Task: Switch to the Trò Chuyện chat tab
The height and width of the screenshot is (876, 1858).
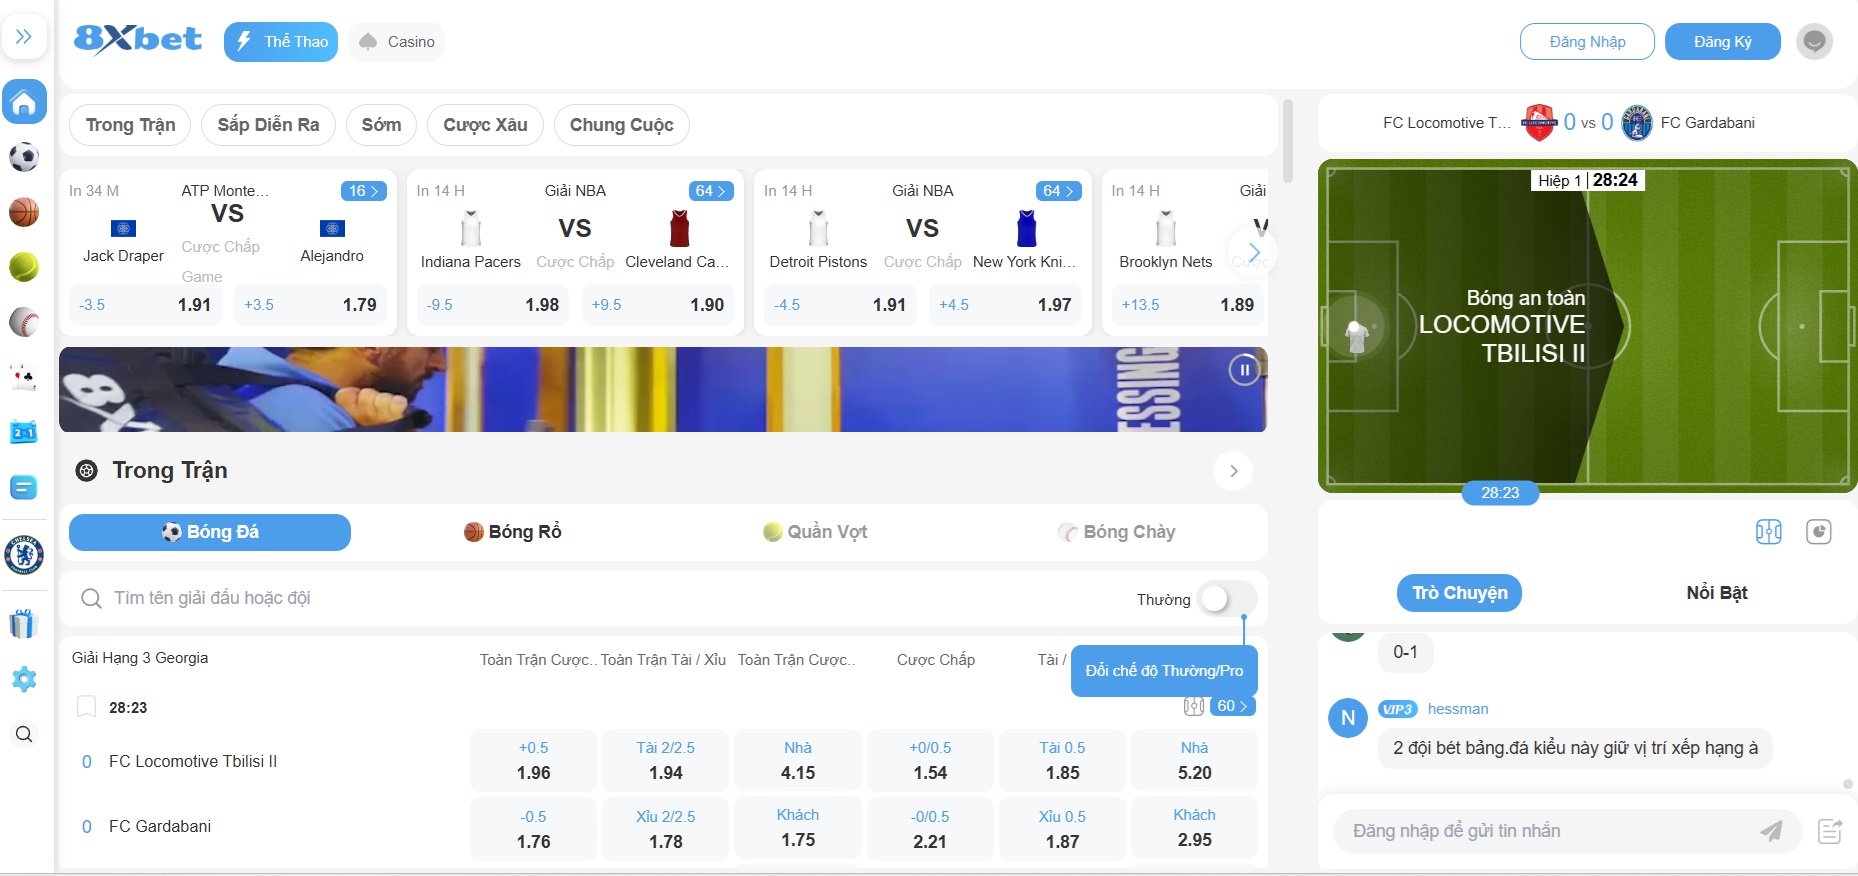Action: [1459, 593]
